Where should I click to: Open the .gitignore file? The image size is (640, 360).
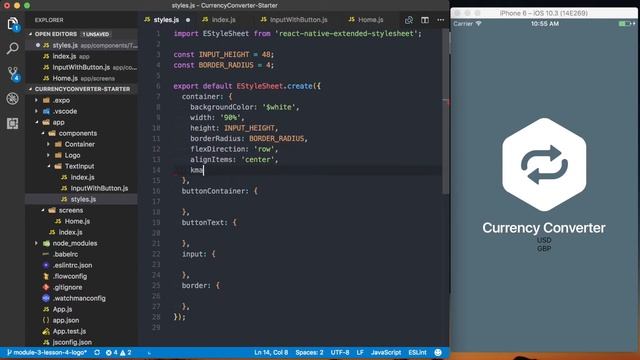(82, 287)
